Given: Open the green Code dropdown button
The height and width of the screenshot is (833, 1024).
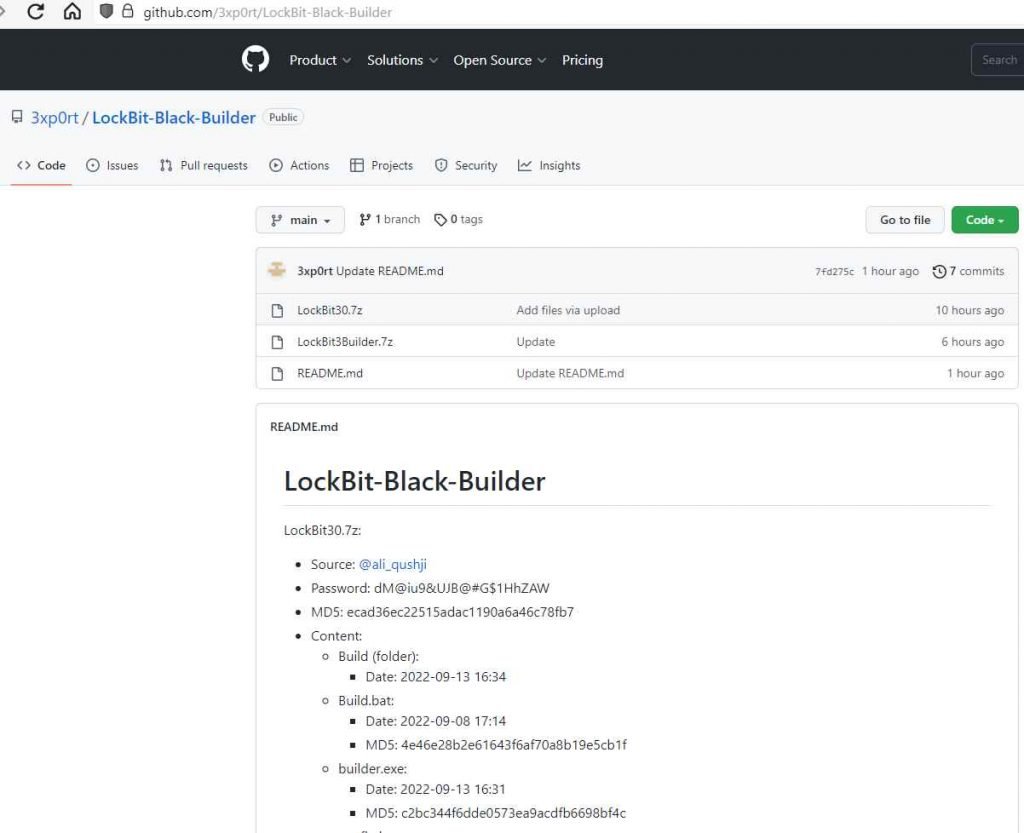Looking at the screenshot, I should point(984,220).
